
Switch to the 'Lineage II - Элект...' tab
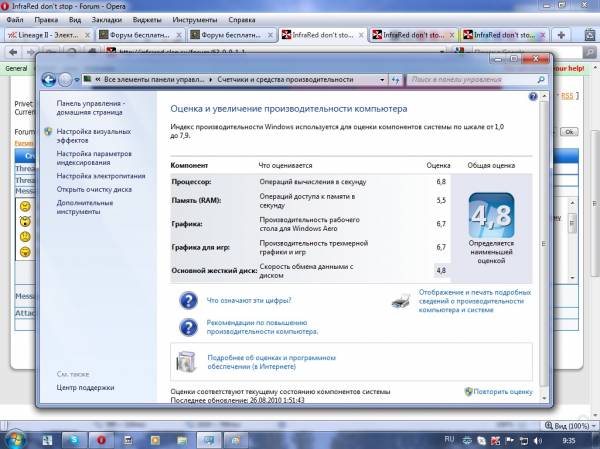[x=48, y=35]
